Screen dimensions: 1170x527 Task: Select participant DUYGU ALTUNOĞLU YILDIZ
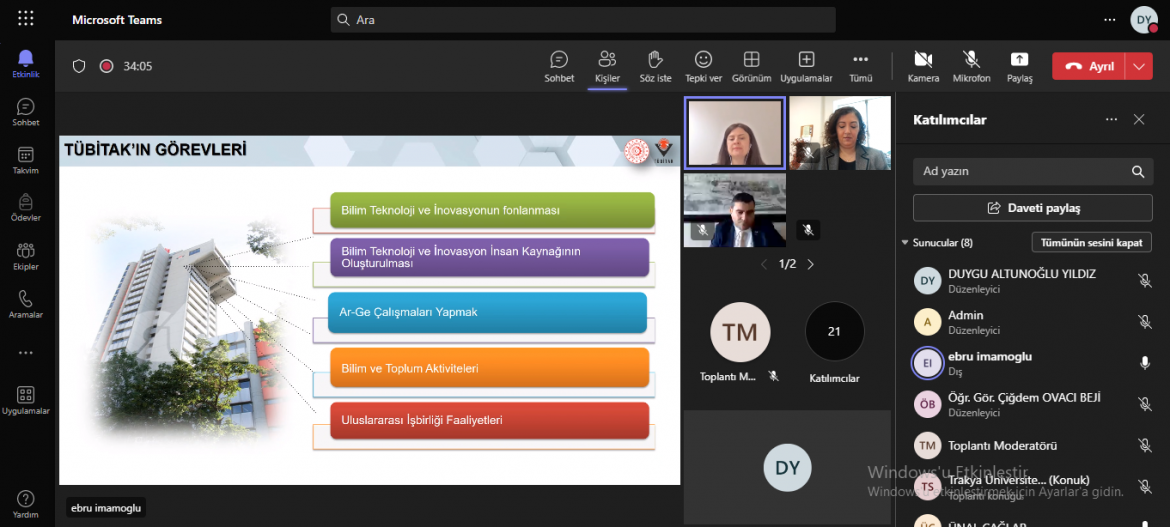click(x=1033, y=281)
